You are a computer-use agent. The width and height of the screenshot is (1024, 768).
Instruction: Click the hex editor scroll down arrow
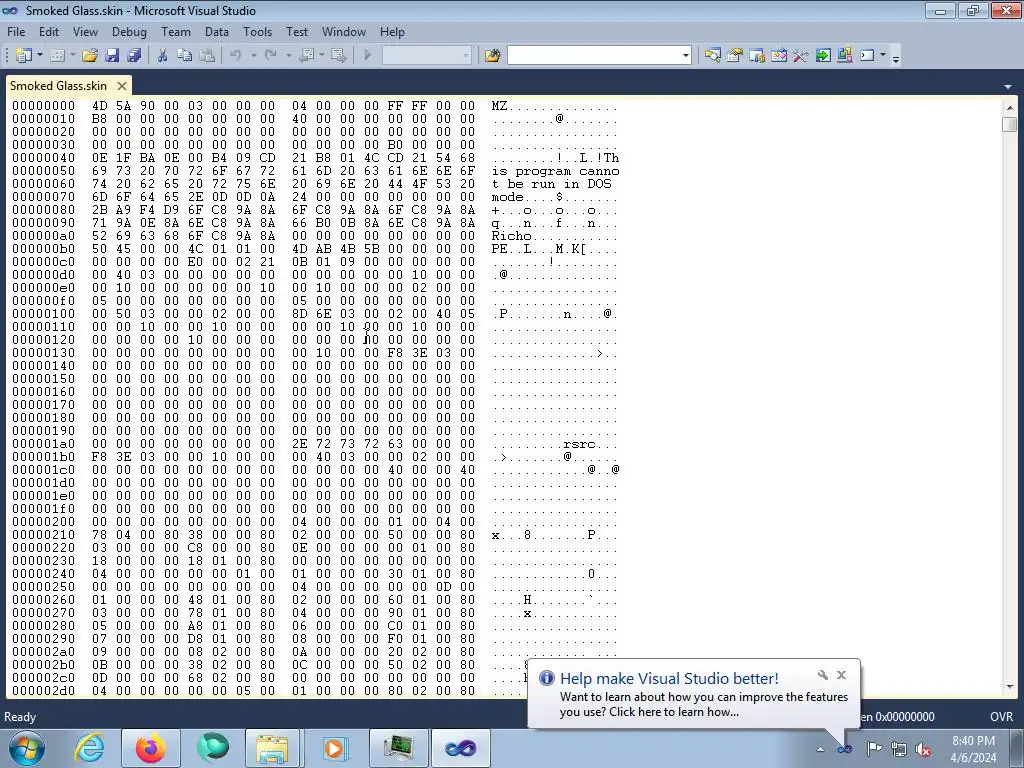pyautogui.click(x=1010, y=687)
